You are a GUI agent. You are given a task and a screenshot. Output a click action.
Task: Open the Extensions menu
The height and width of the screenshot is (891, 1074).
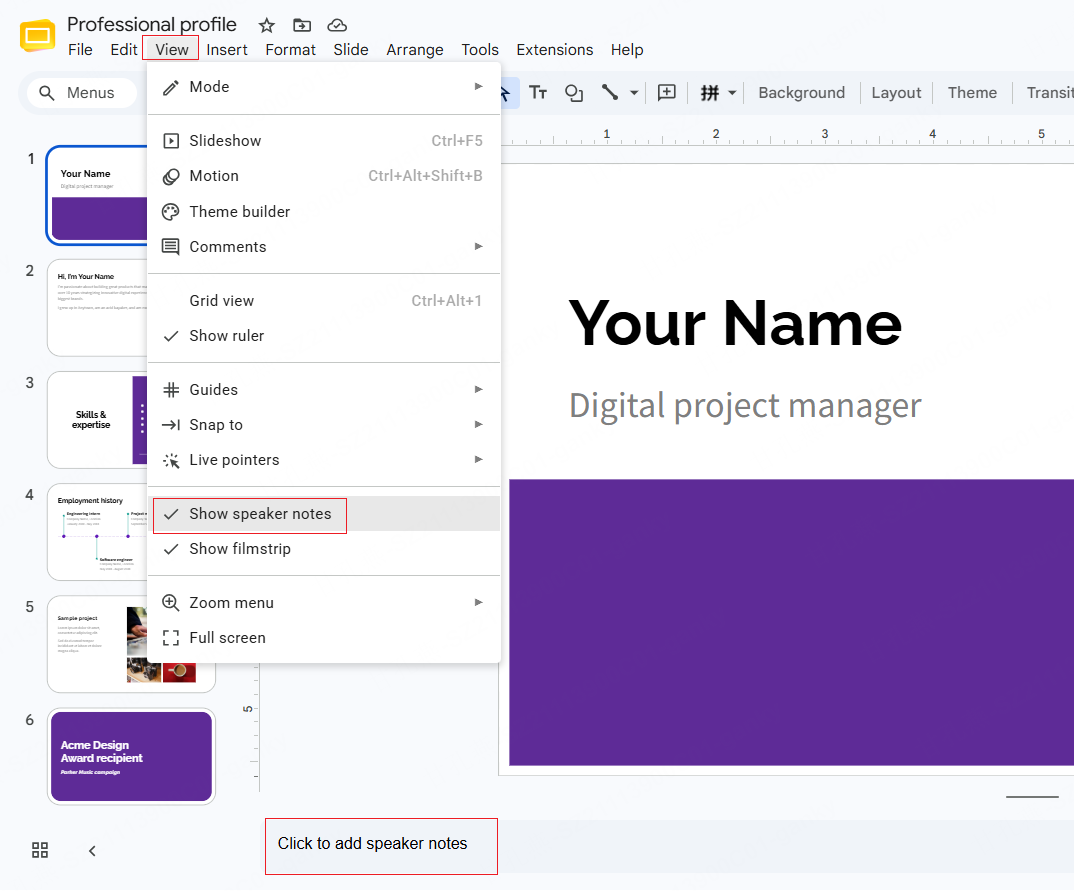tap(554, 49)
